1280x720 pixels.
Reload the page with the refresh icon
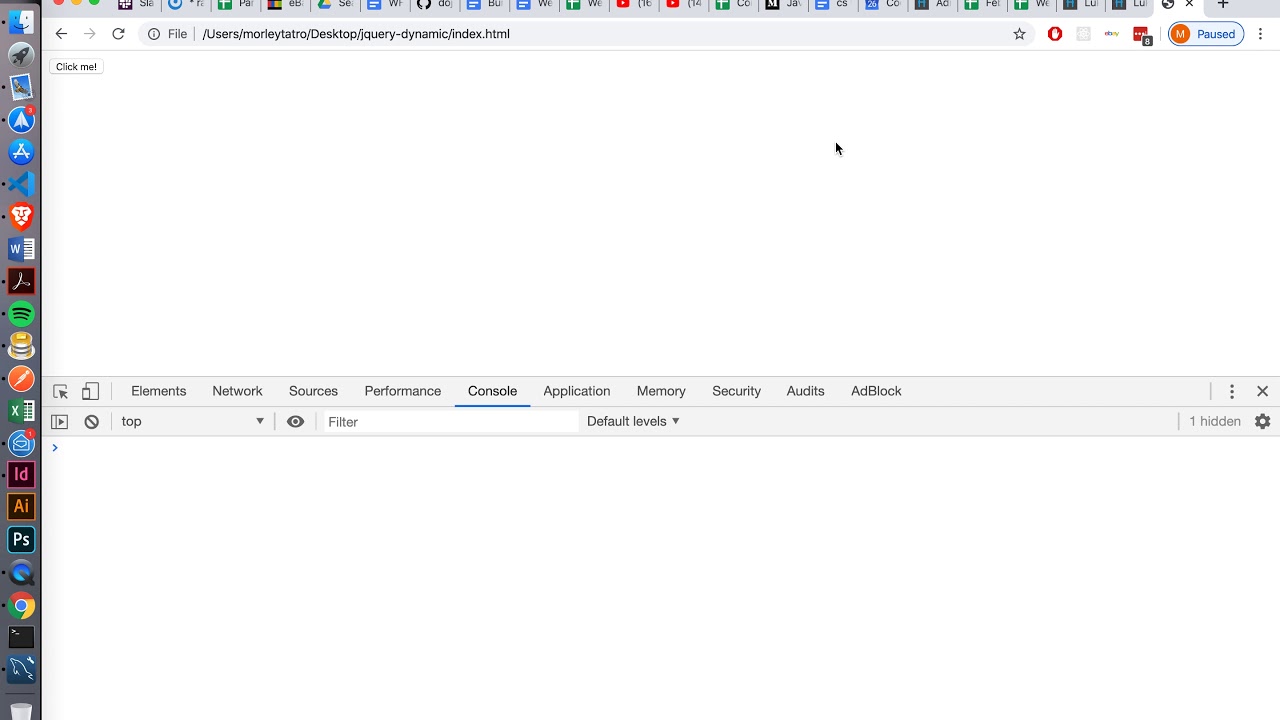click(118, 34)
